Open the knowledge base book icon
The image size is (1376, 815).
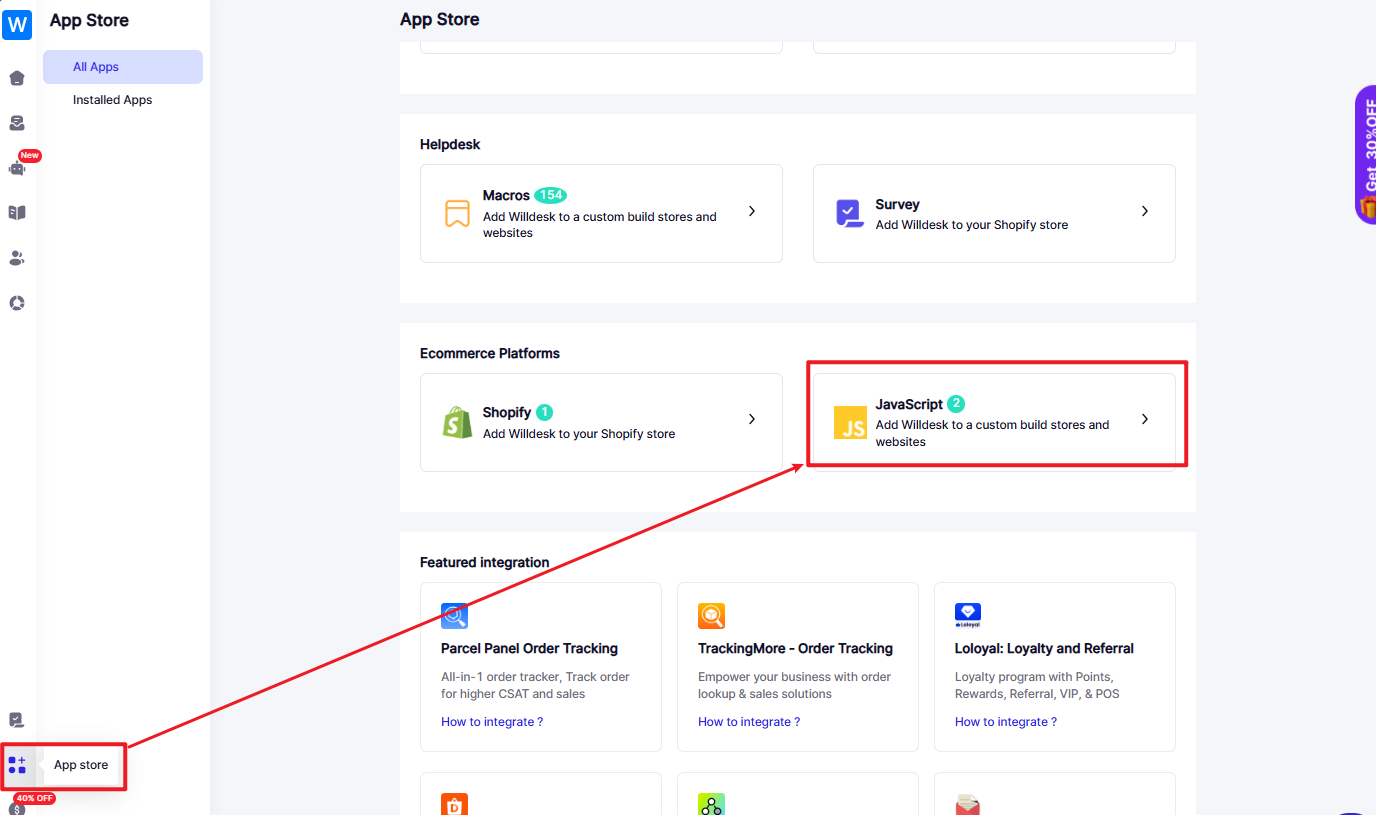(x=17, y=213)
